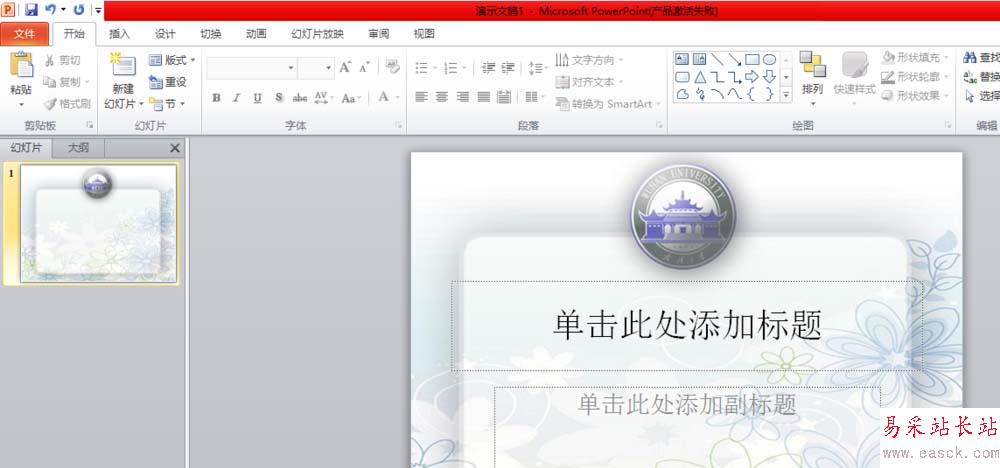
Task: Toggle align text right
Action: click(463, 97)
